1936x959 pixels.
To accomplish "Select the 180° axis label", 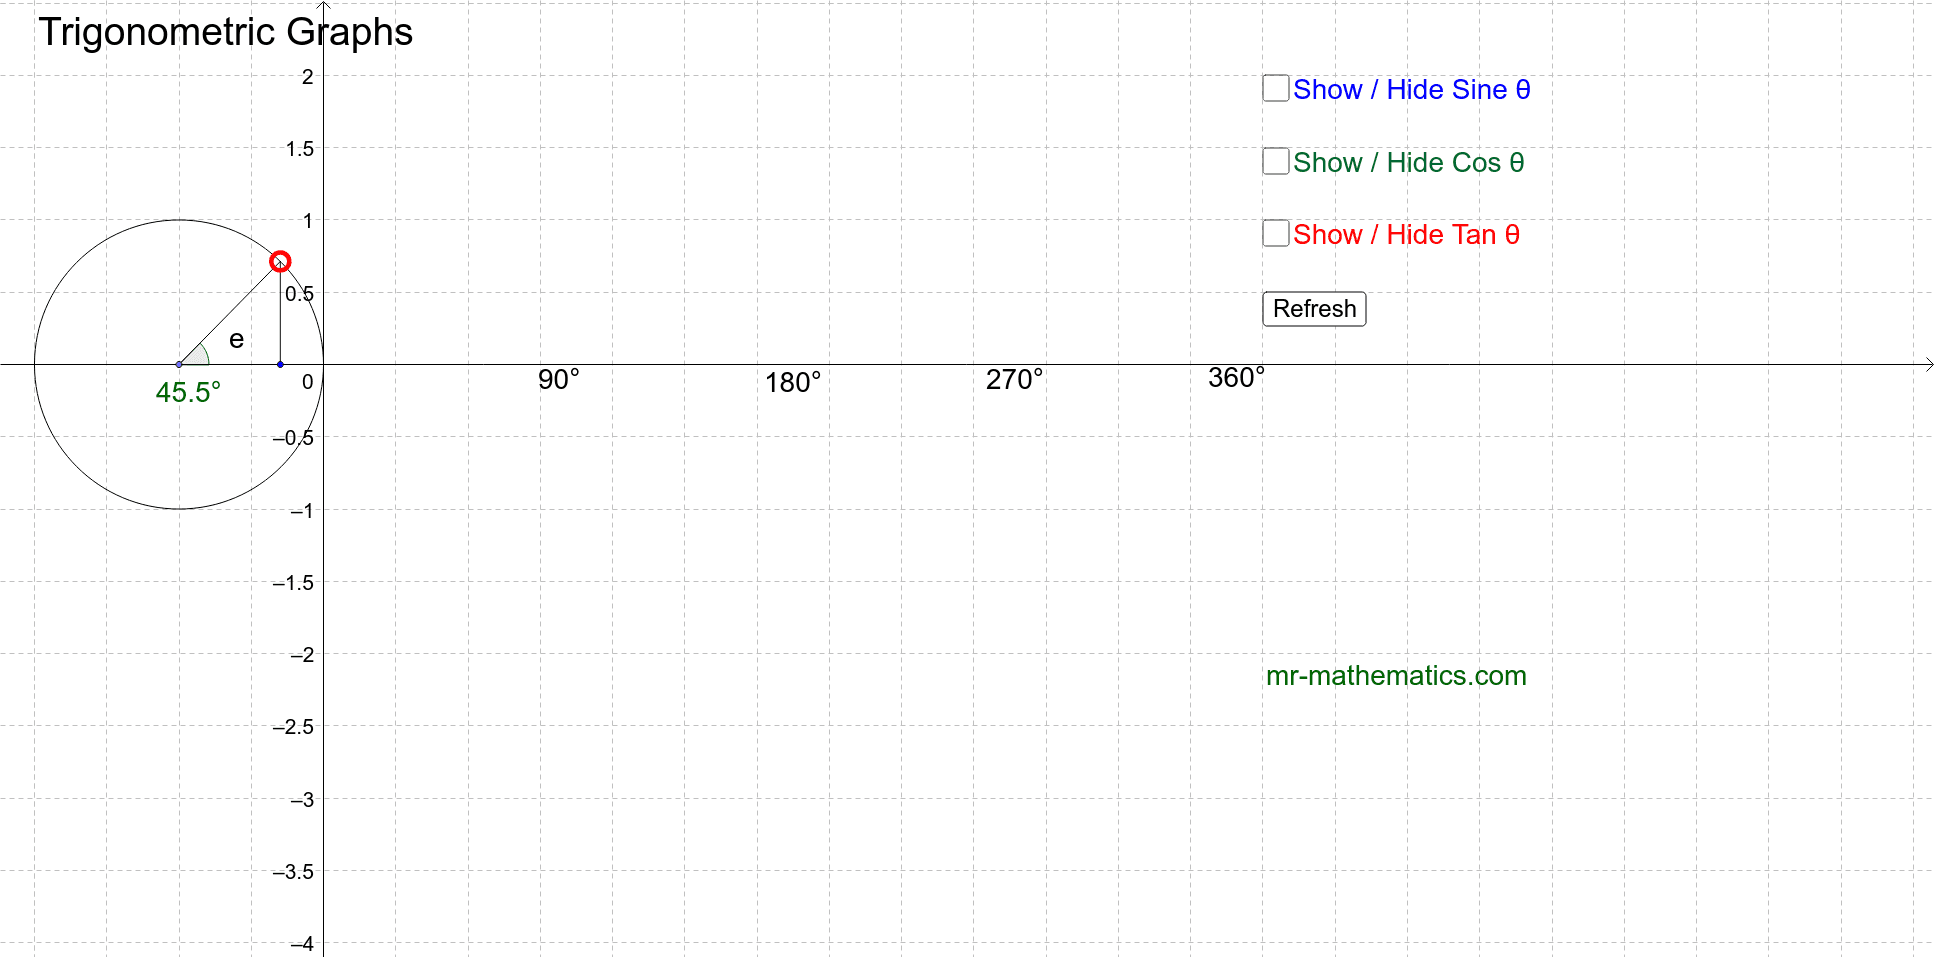I will pos(792,383).
